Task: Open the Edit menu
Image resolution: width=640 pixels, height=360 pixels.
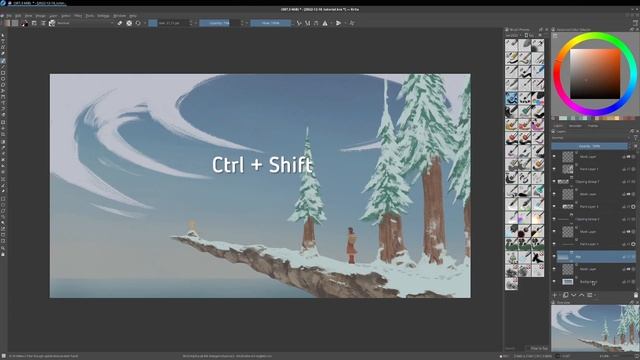Action: 18,16
